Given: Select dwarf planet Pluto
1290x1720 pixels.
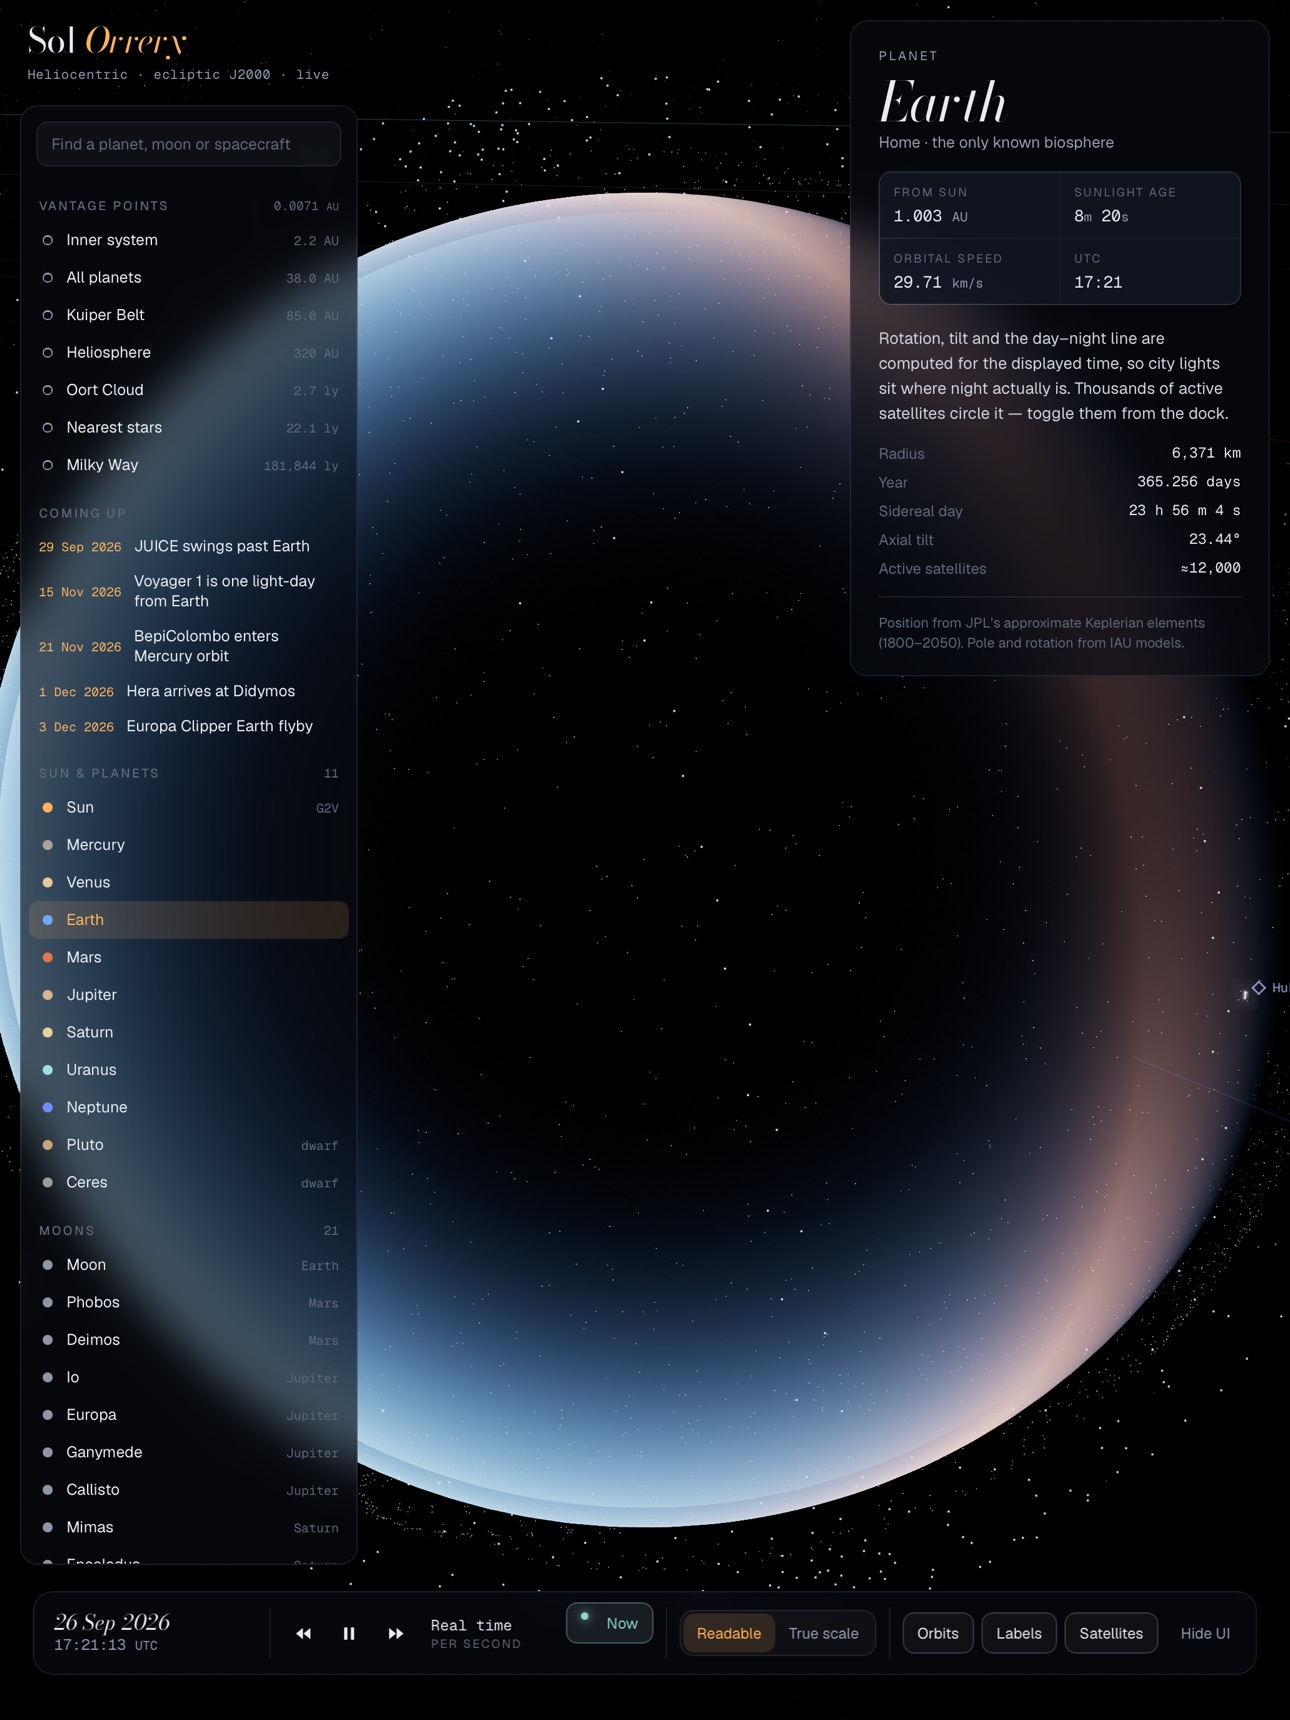Looking at the screenshot, I should click(189, 1145).
